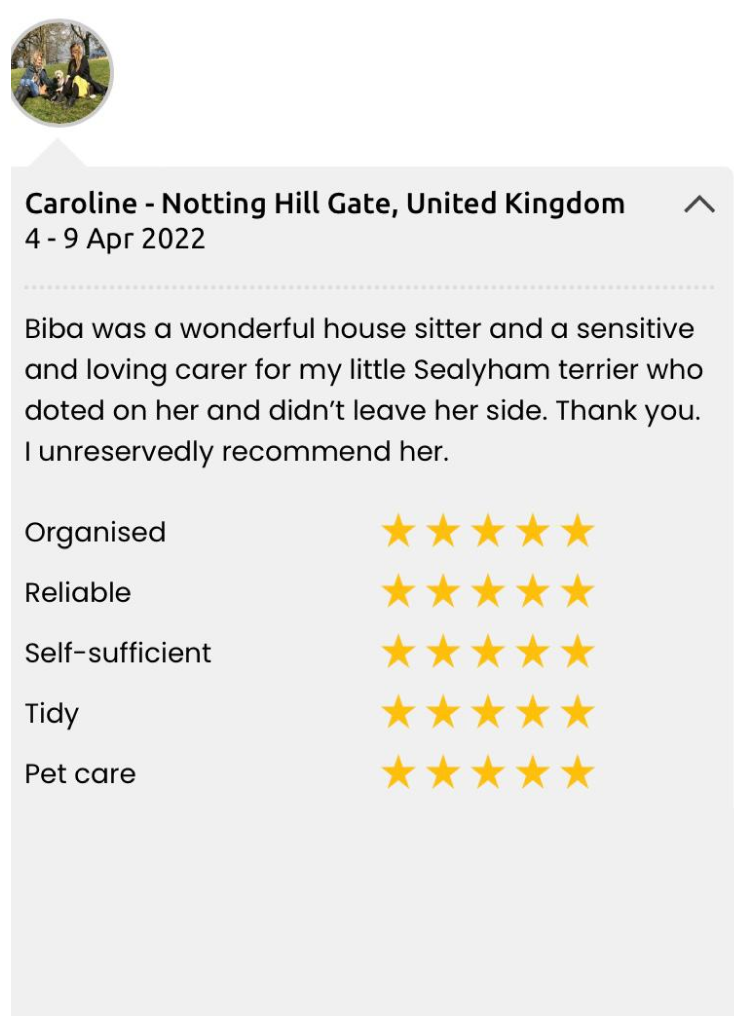745x1024 pixels.
Task: Click the second star for Self-sufficient
Action: pos(443,653)
